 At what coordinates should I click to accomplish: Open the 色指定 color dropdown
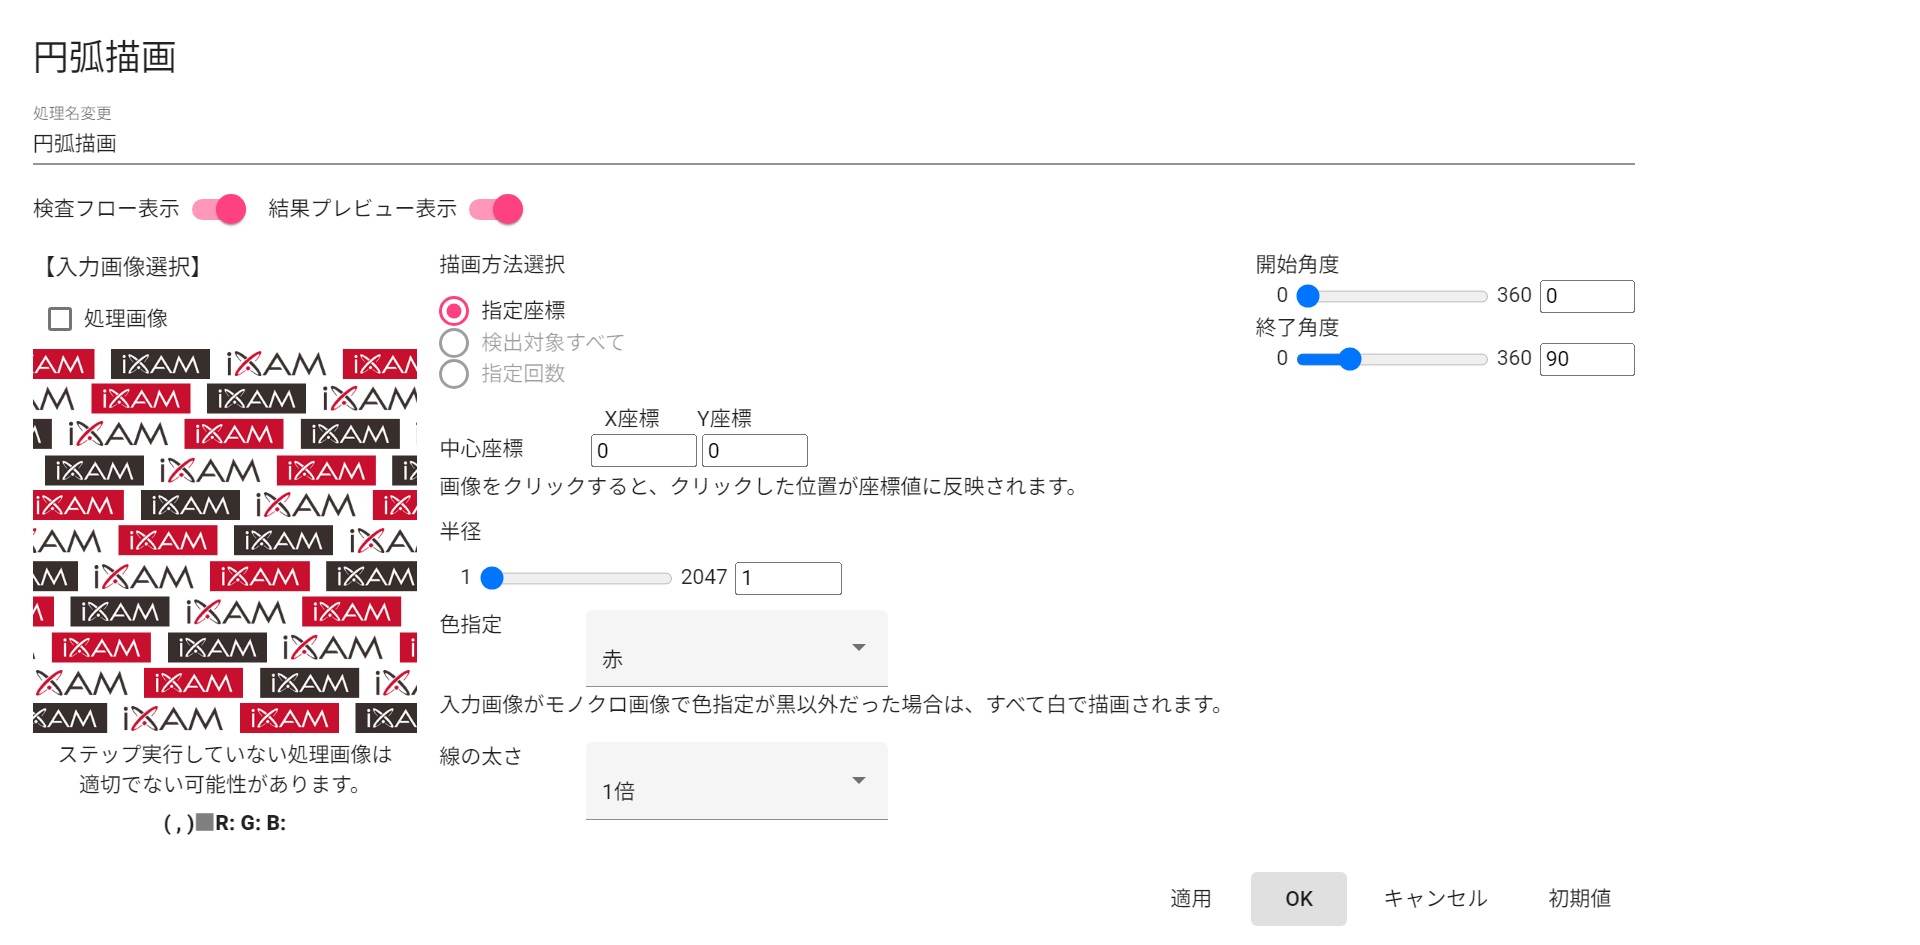point(736,649)
